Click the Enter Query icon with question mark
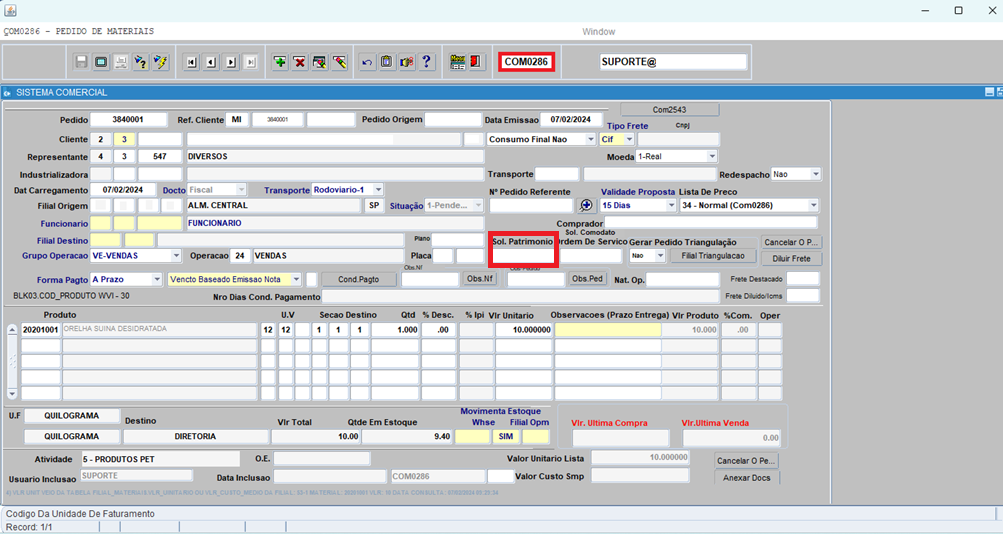 tap(141, 62)
